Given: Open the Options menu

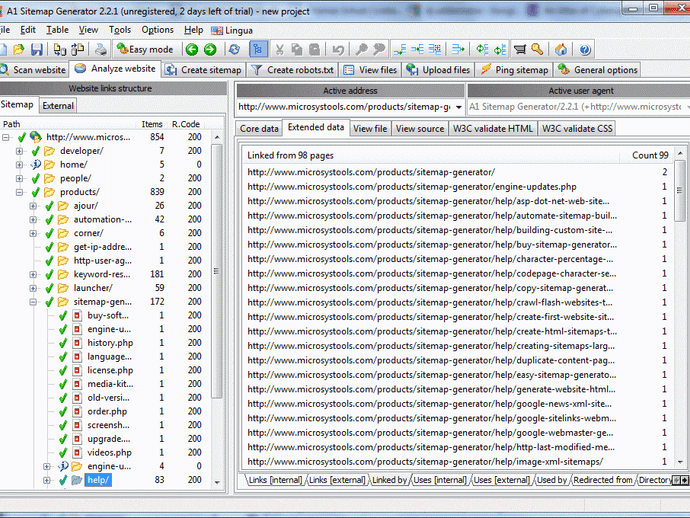Looking at the screenshot, I should pos(157,30).
